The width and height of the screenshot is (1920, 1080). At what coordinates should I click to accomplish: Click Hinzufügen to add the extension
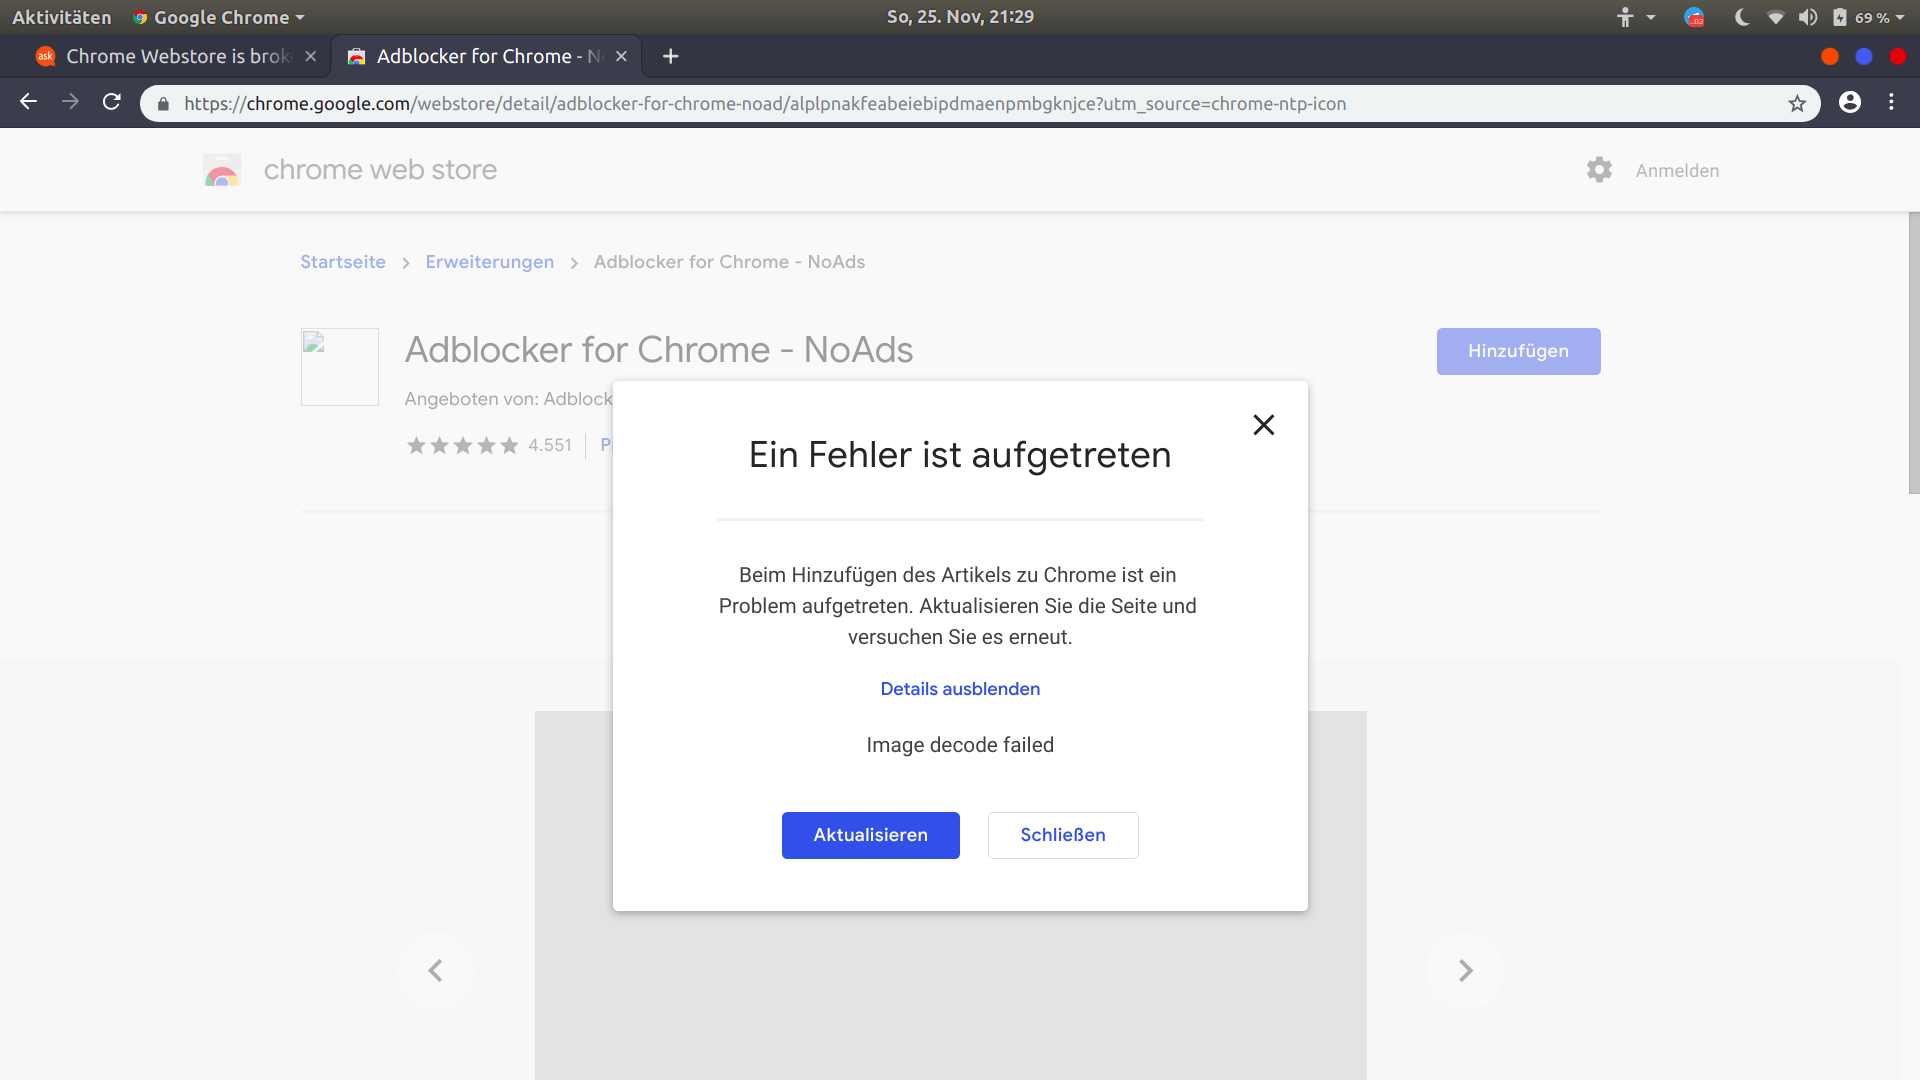(1518, 351)
